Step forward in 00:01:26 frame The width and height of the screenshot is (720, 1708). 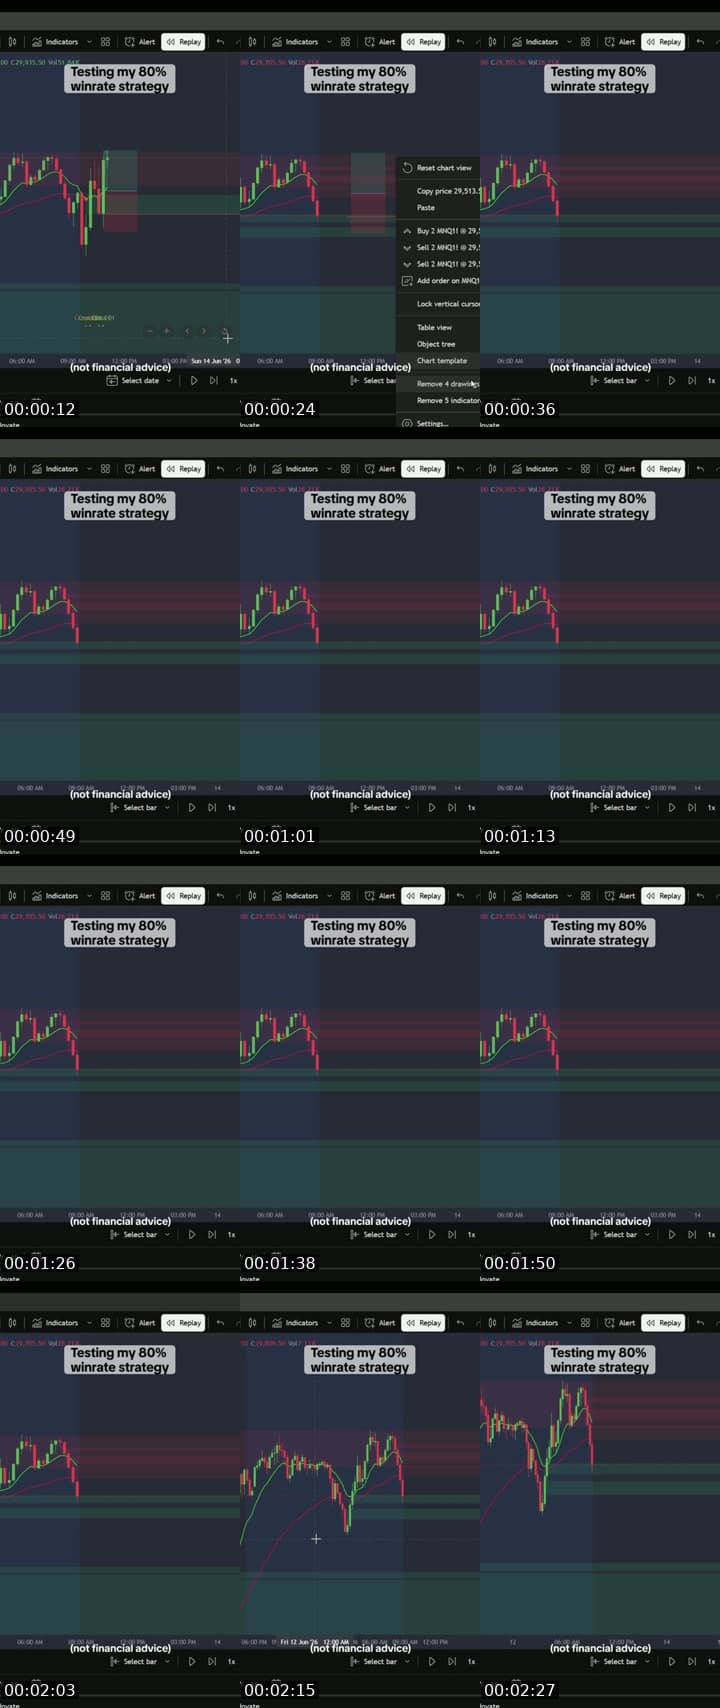click(x=211, y=1235)
